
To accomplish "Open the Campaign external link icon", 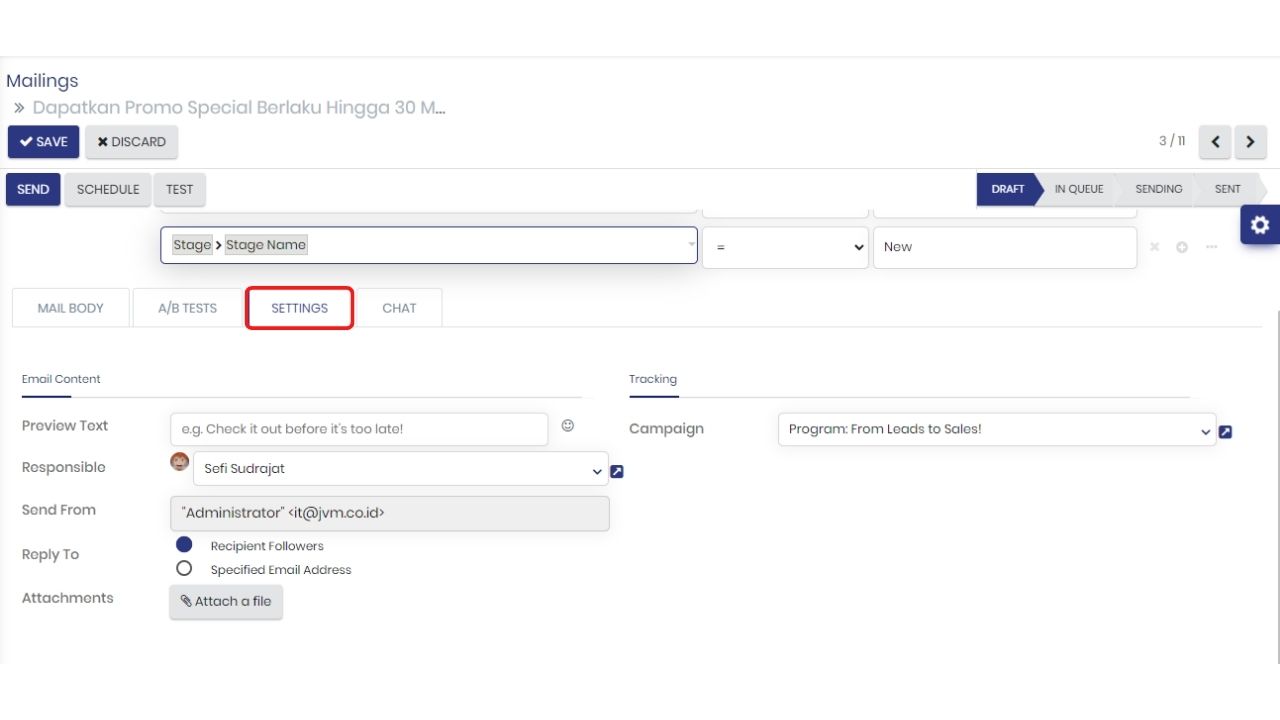I will 1226,432.
